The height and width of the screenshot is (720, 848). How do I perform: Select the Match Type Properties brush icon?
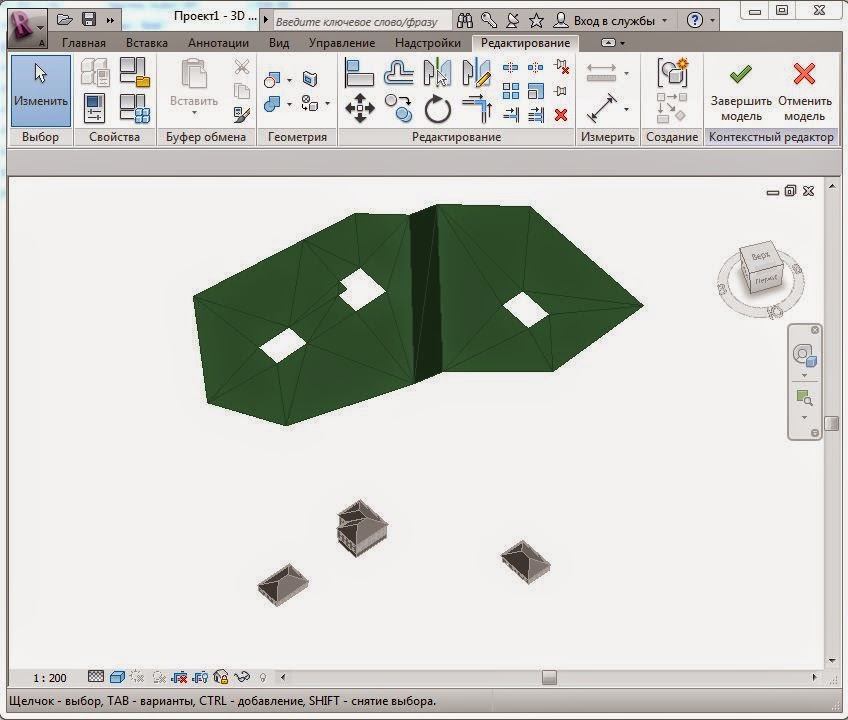242,114
